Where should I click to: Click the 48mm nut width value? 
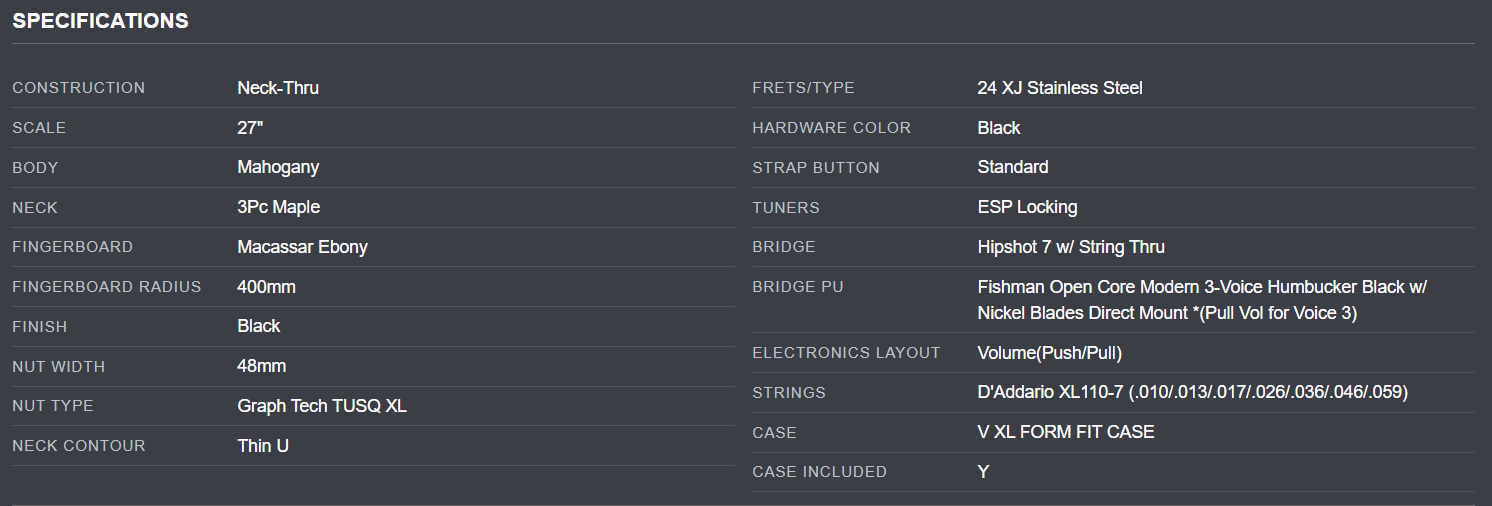(x=261, y=366)
